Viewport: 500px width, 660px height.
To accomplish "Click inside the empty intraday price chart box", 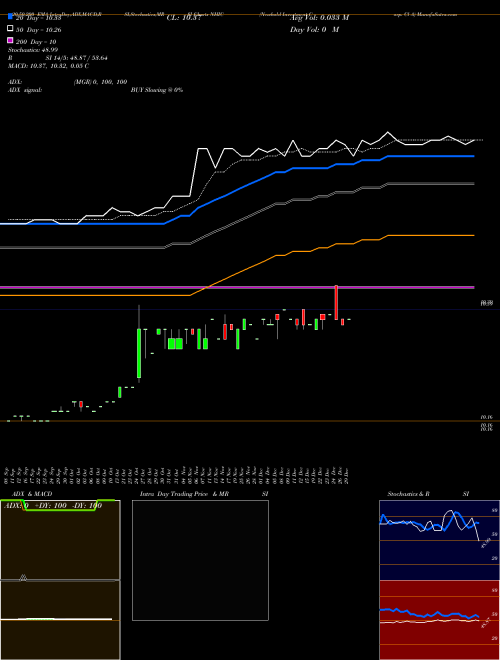I will click(200, 560).
